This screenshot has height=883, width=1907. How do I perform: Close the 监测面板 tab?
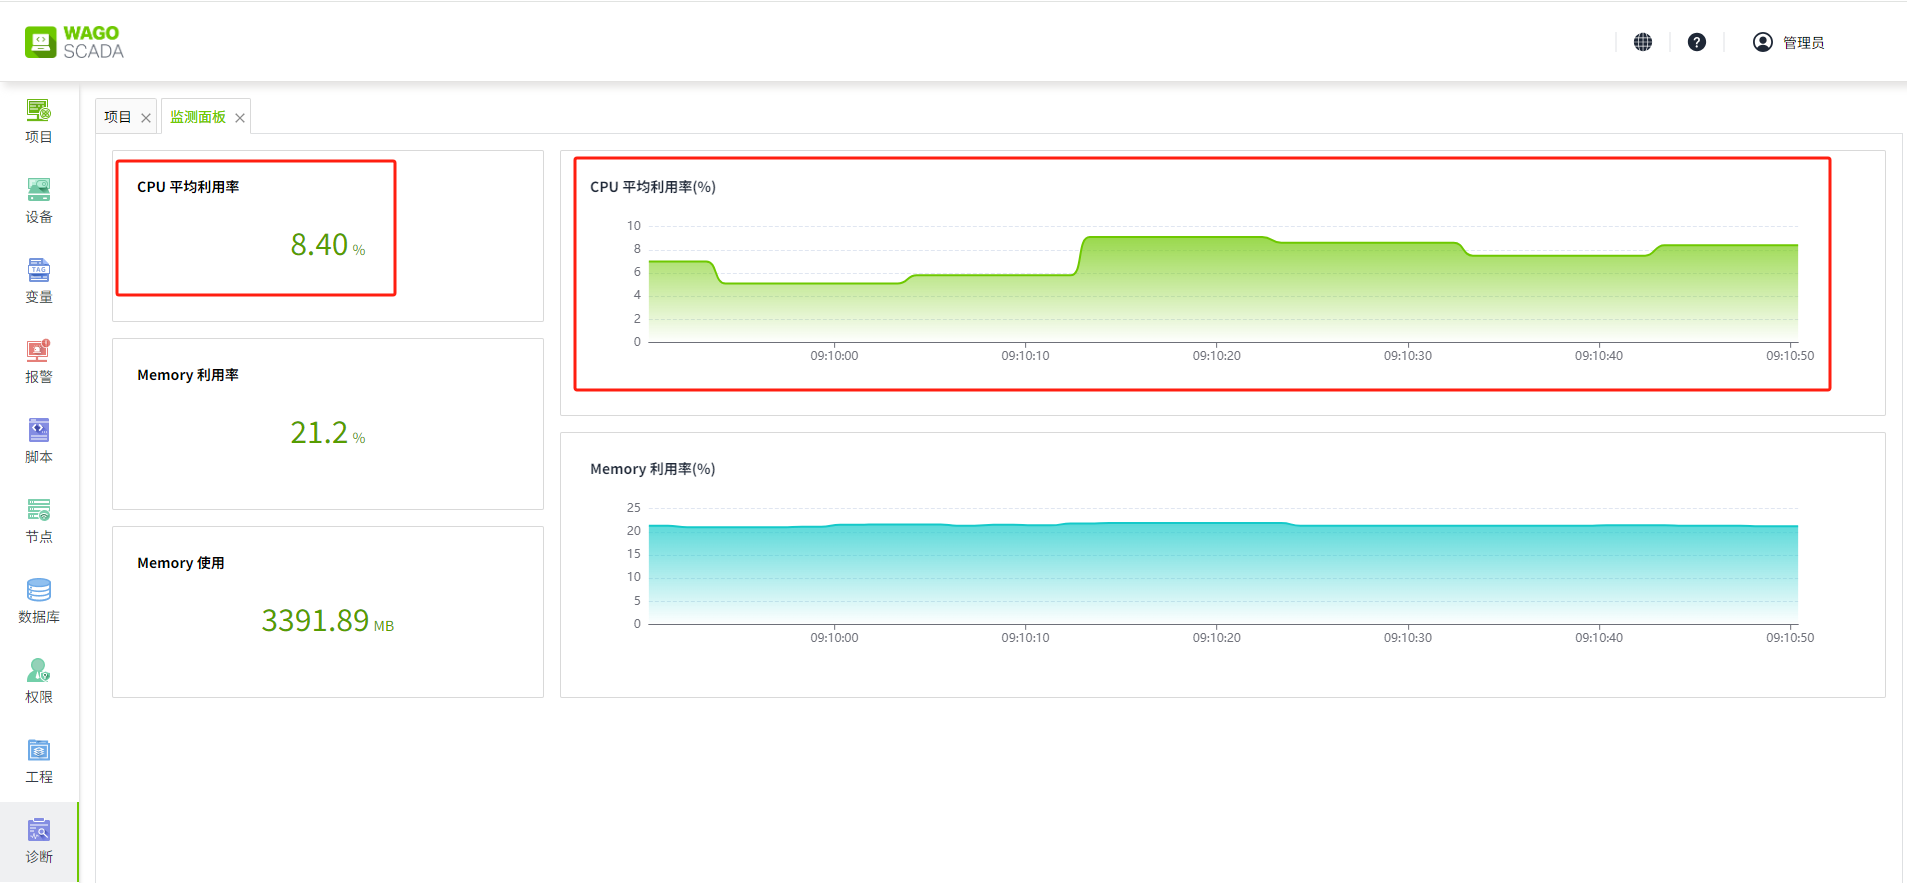(x=240, y=118)
